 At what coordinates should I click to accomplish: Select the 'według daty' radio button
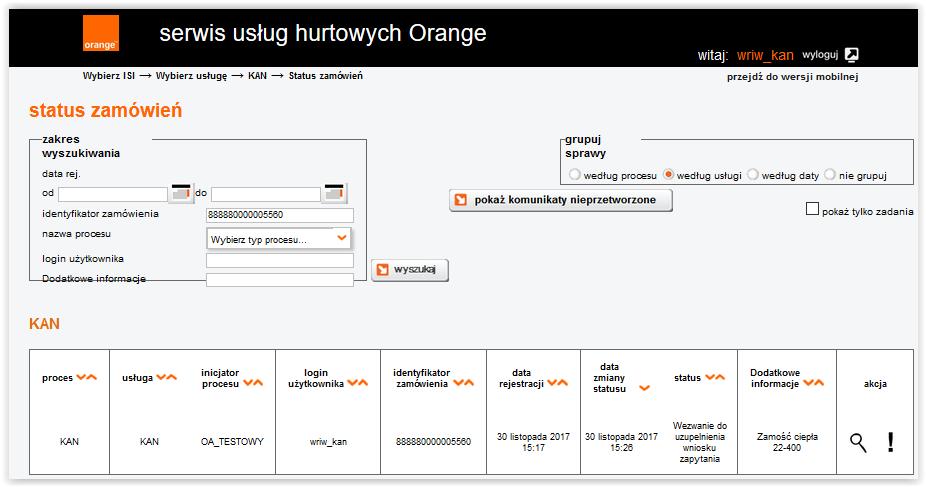[x=752, y=175]
